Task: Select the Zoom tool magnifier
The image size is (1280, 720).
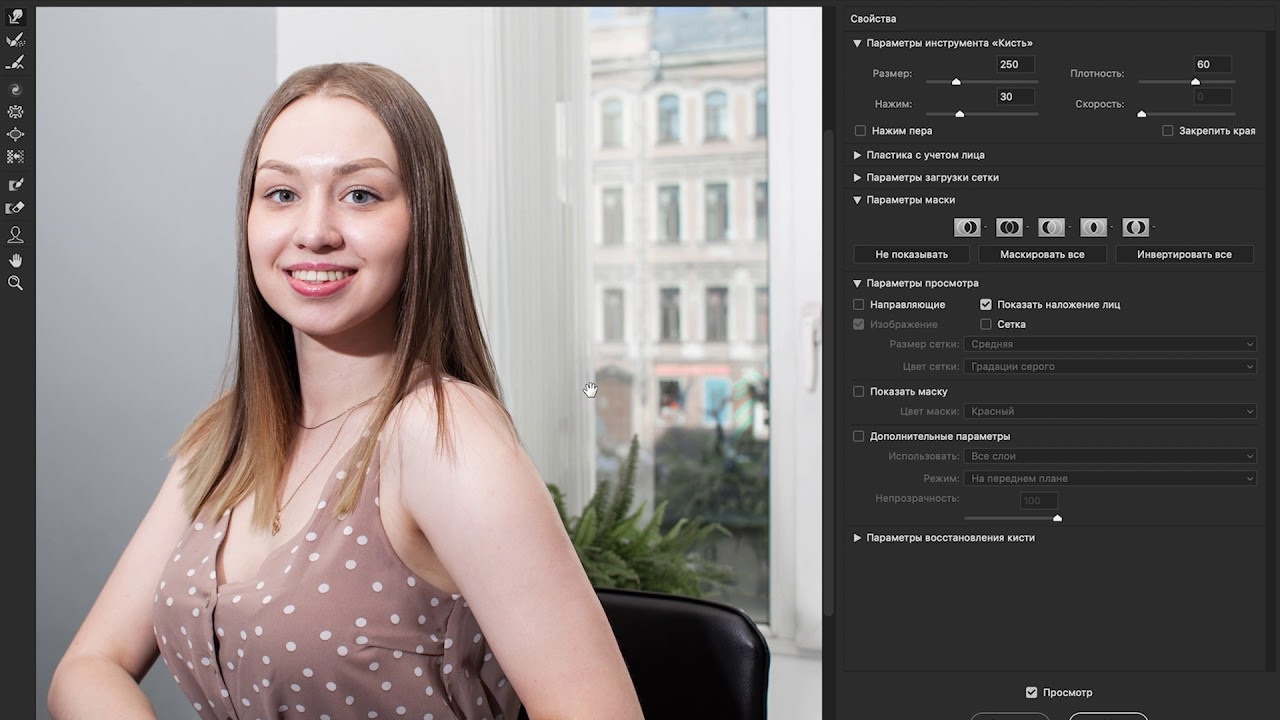Action: [x=15, y=283]
